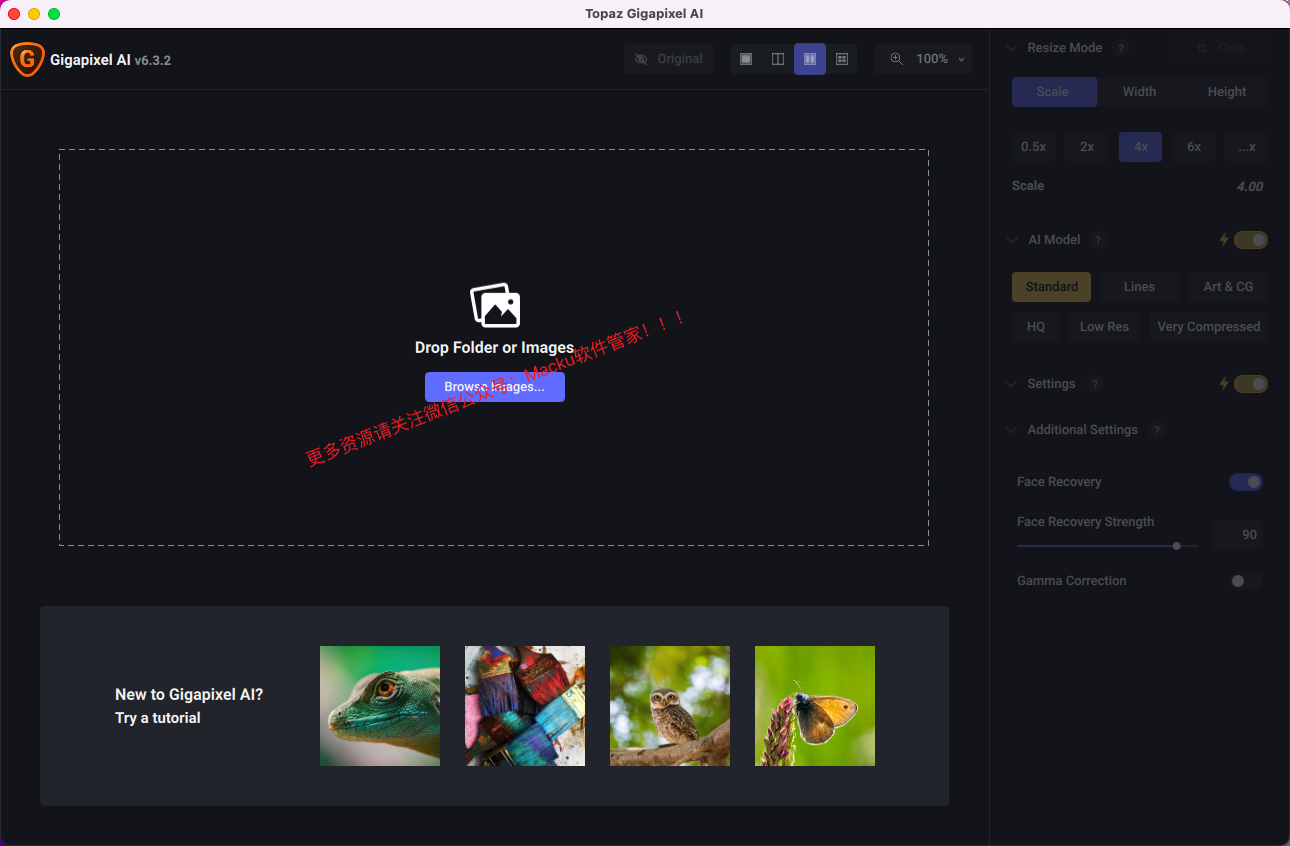Select the side-by-side view layout icon
Viewport: 1290px width, 846px height.
click(x=810, y=59)
